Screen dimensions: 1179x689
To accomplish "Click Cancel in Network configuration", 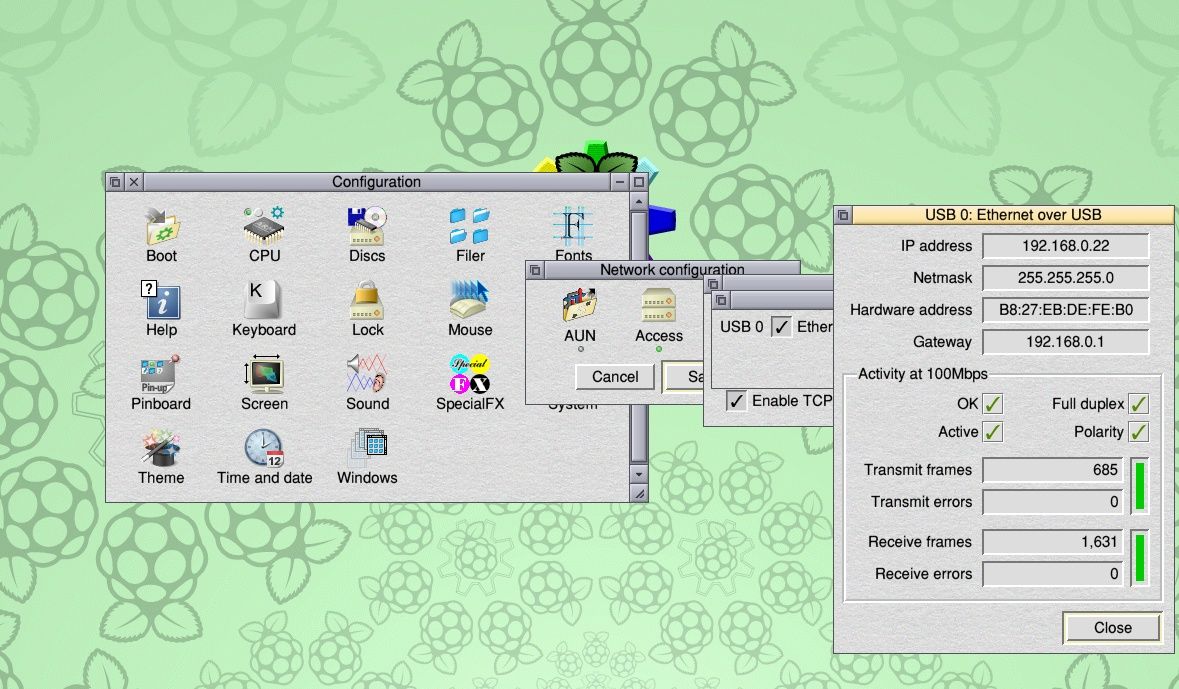I will (615, 377).
